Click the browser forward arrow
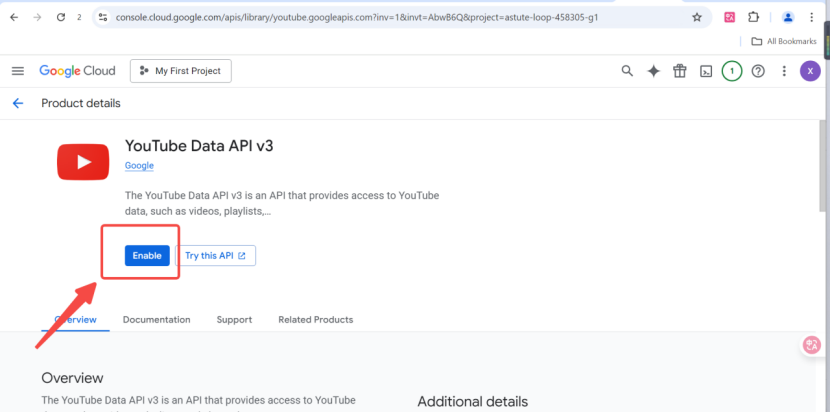This screenshot has width=830, height=412. [37, 17]
